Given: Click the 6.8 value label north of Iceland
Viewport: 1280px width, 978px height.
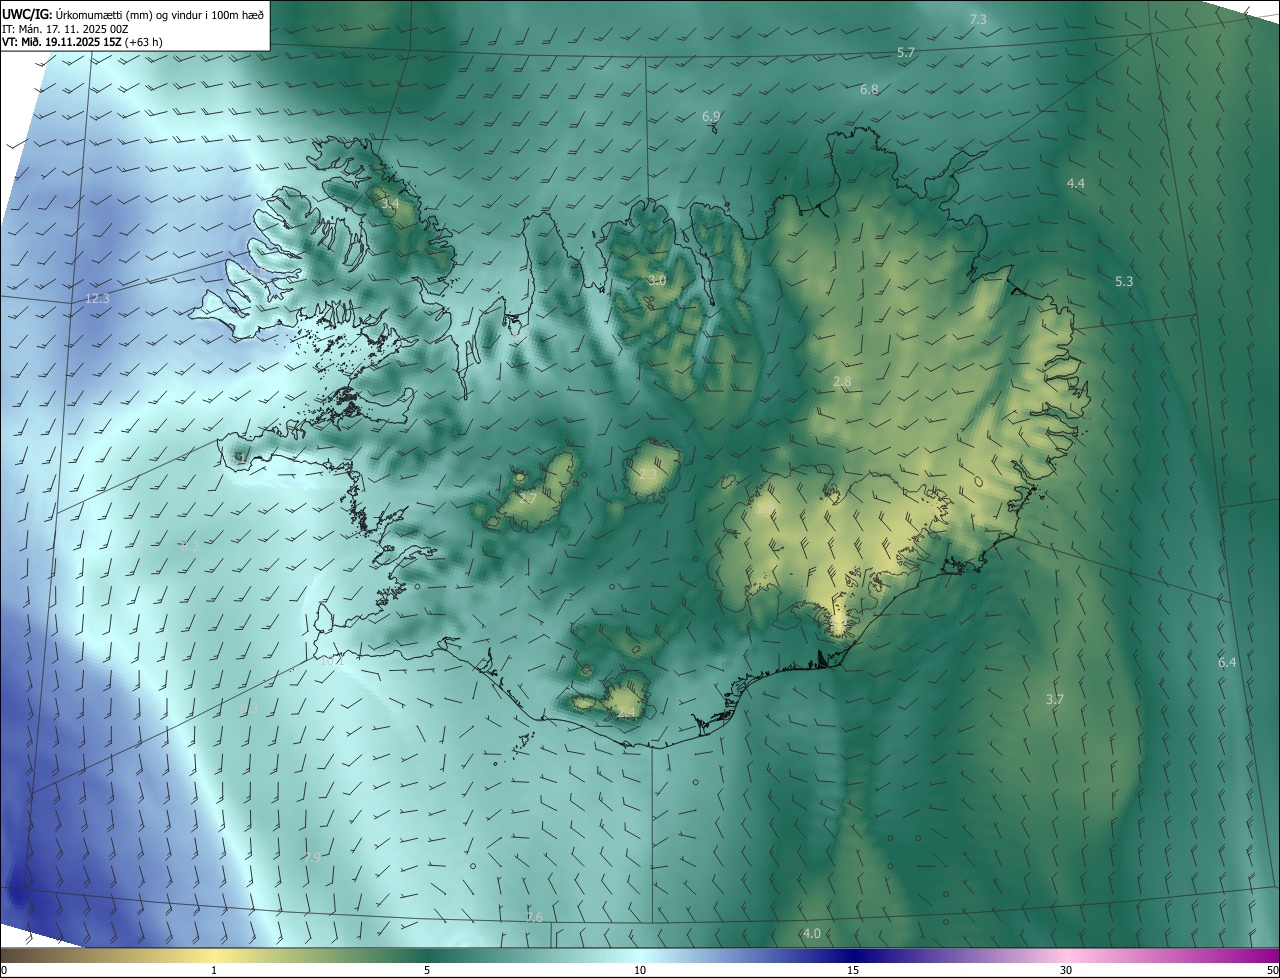Looking at the screenshot, I should click(x=869, y=89).
